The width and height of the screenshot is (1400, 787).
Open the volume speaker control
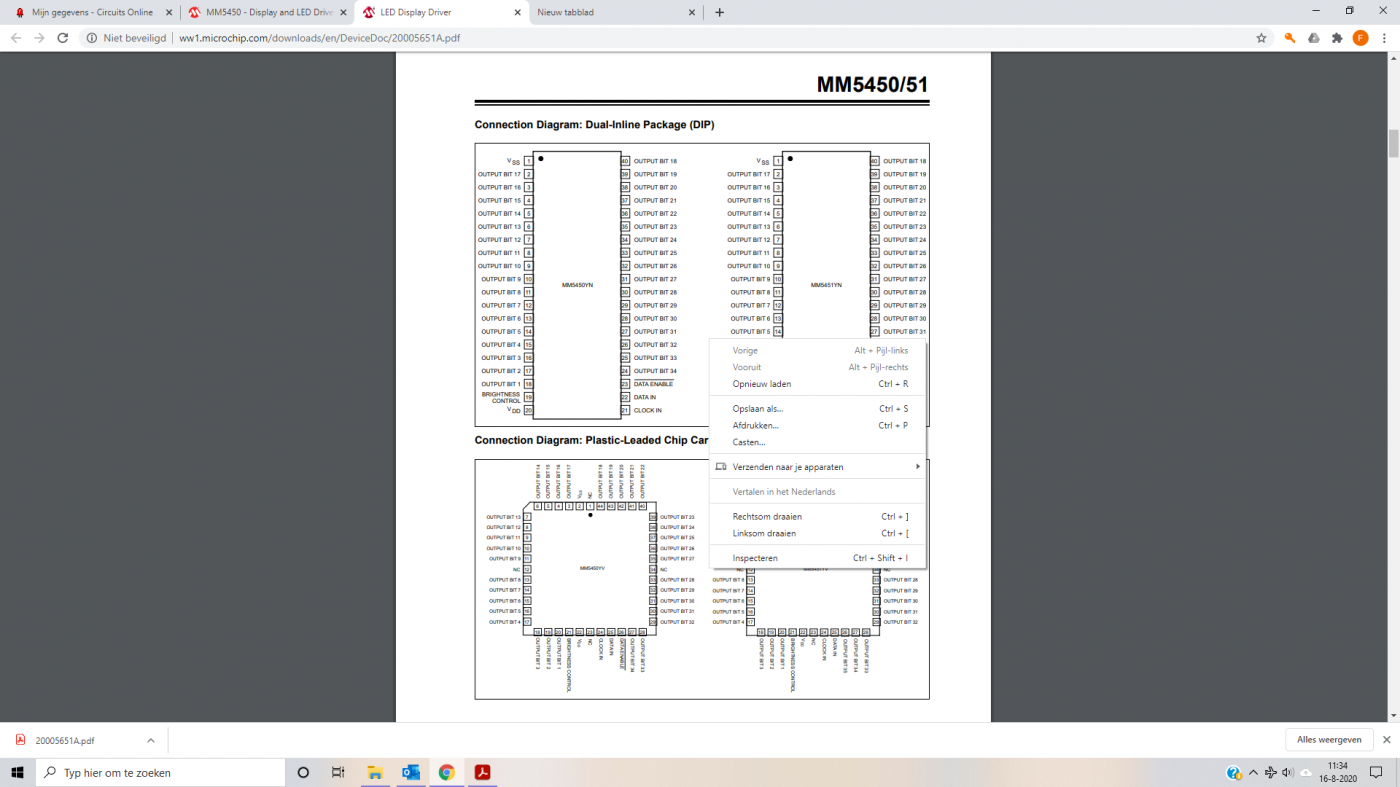[x=1287, y=773]
